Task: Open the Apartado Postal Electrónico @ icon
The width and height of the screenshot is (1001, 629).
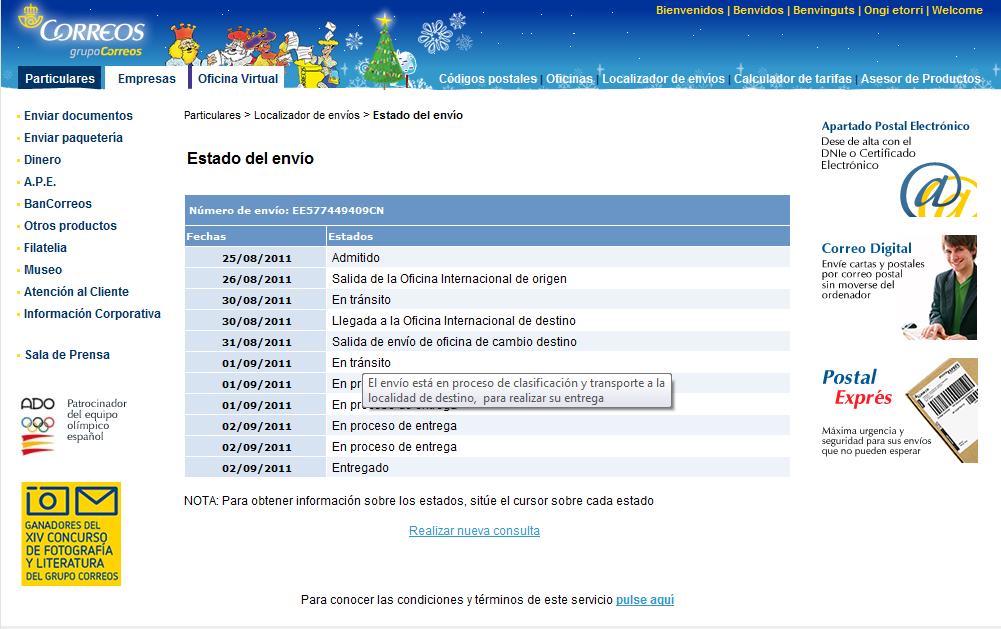Action: point(938,190)
